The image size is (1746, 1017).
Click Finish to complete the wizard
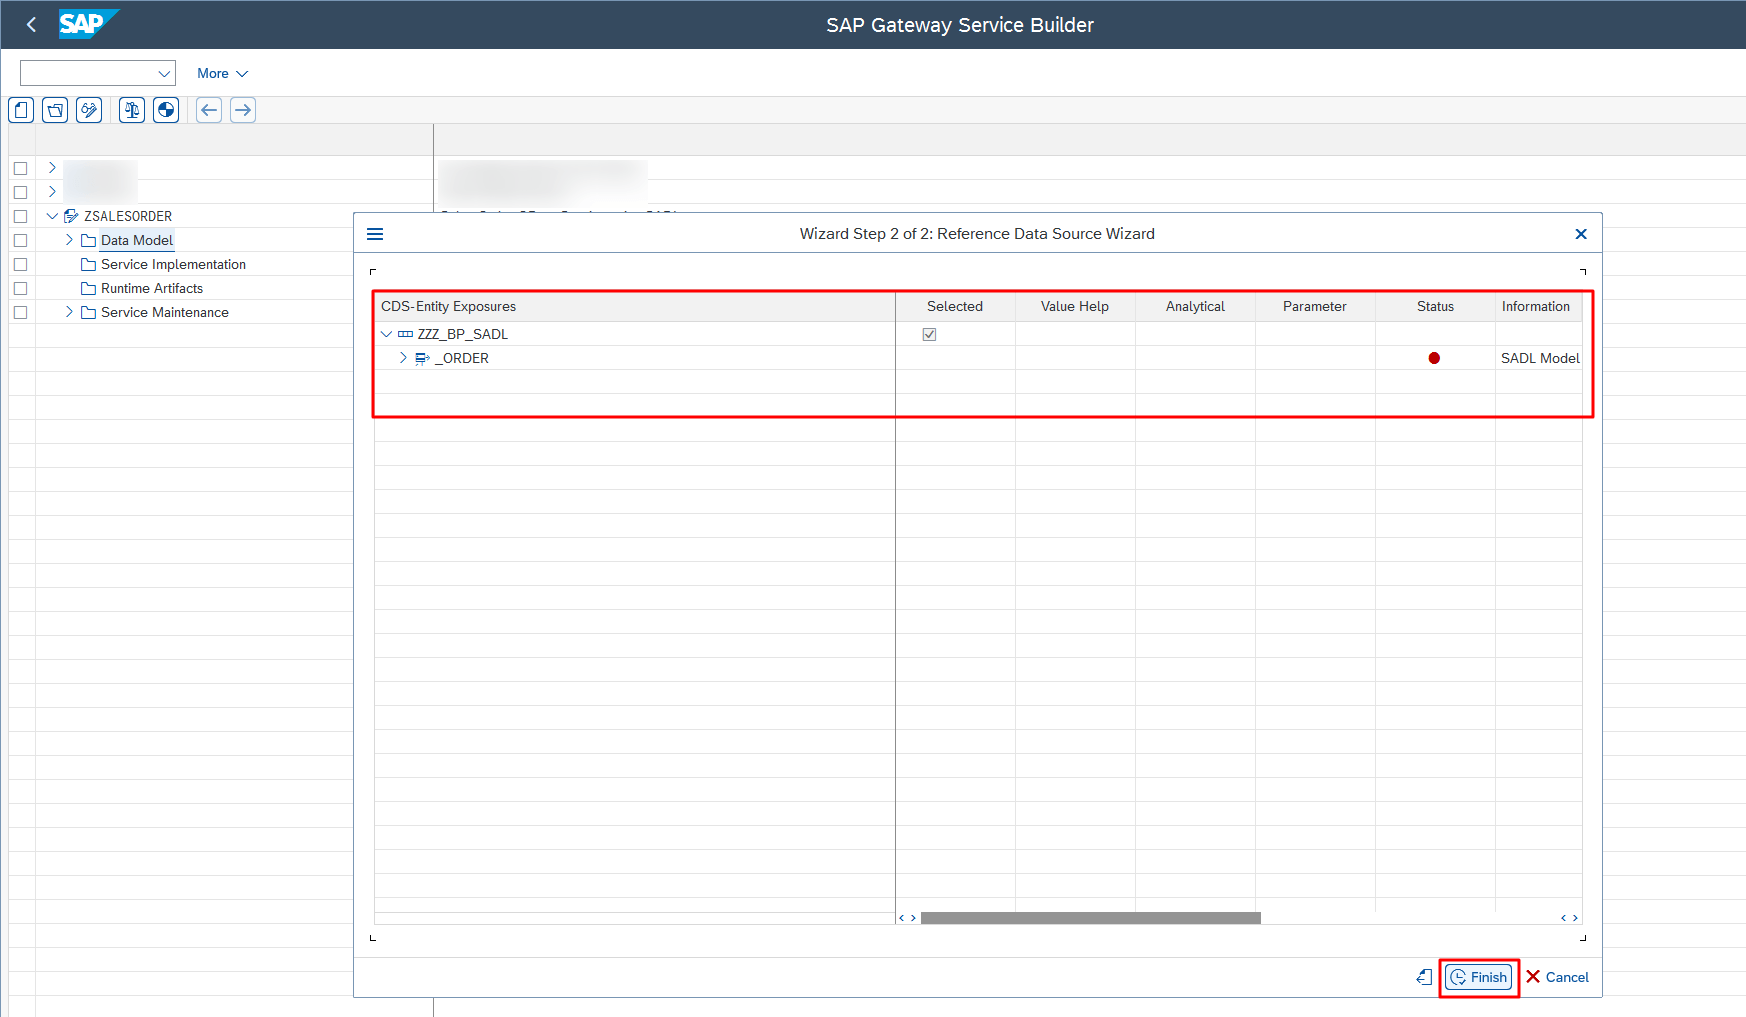click(x=1479, y=977)
